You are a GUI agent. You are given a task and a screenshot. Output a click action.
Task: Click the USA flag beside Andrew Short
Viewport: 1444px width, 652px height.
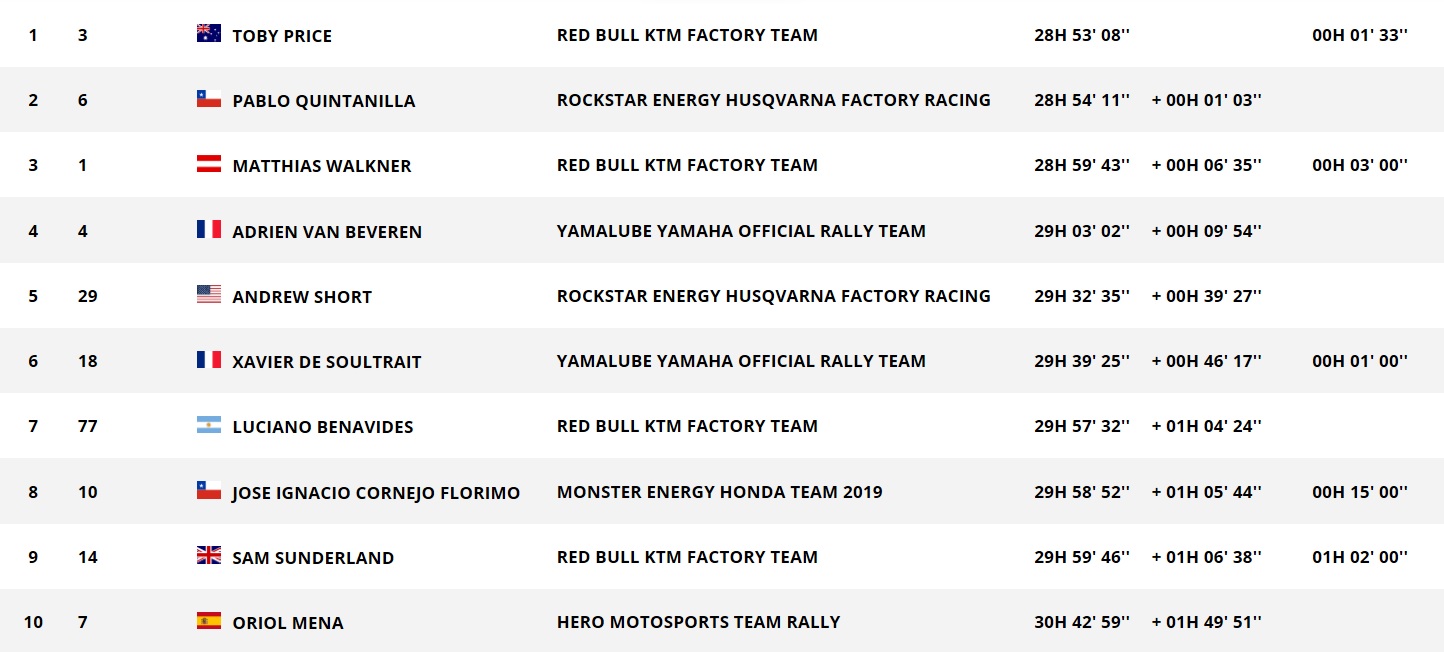(208, 295)
